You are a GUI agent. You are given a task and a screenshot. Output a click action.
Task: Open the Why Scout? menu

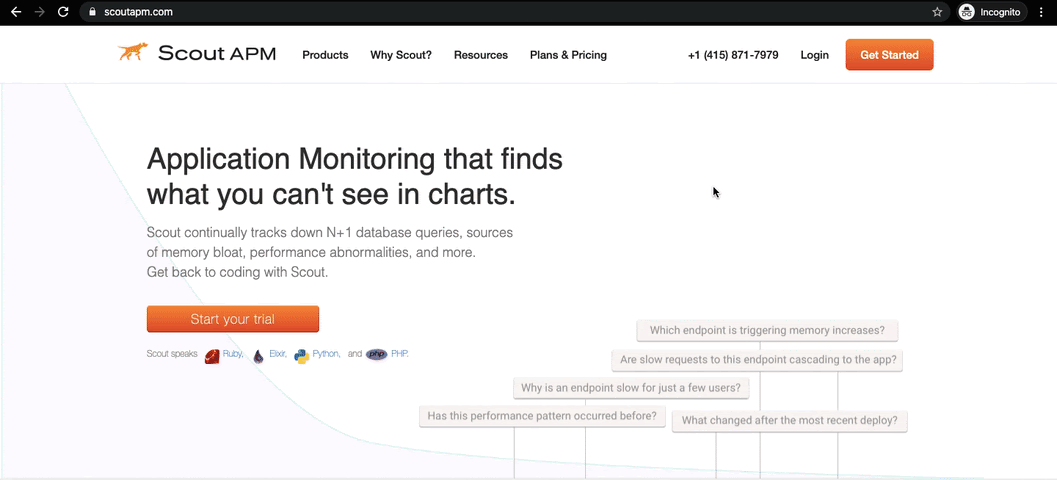401,55
